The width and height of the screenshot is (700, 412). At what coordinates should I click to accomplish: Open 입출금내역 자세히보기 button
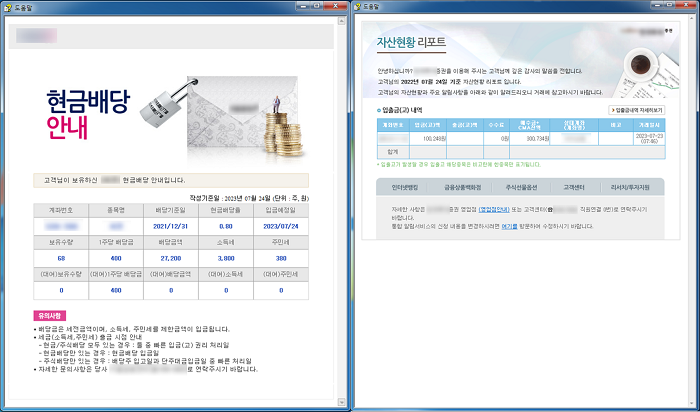(x=637, y=110)
